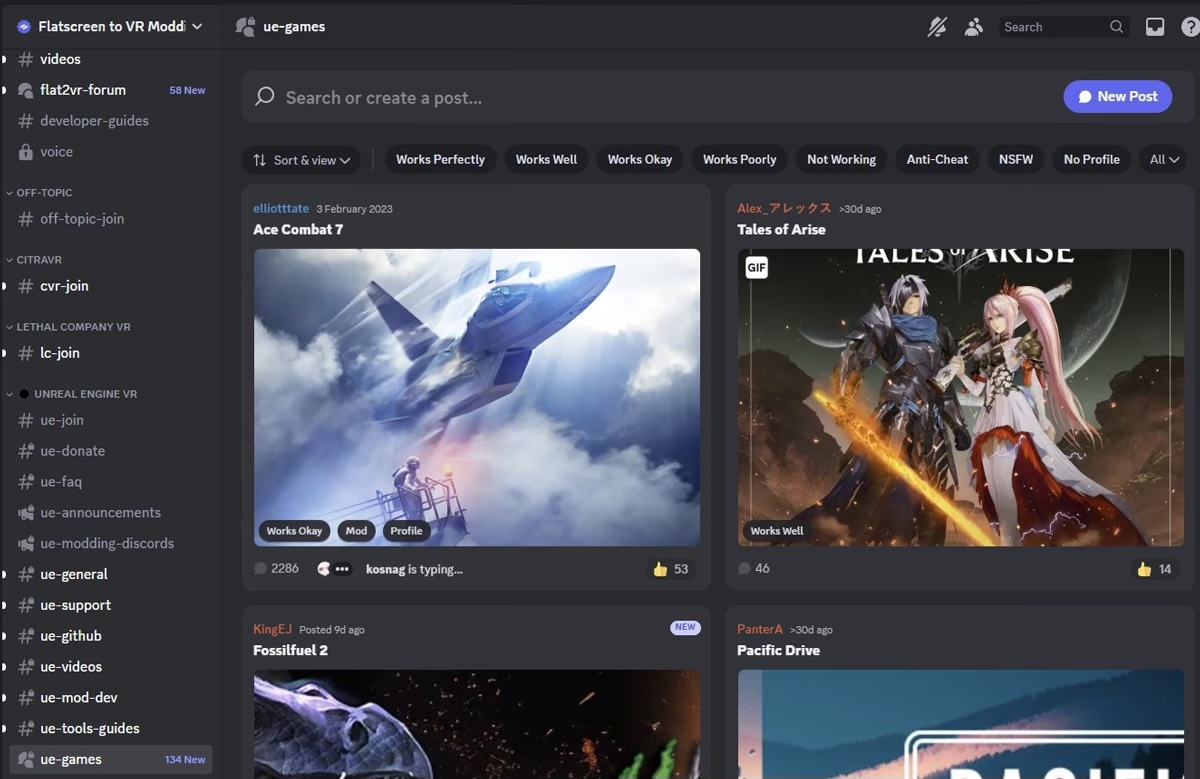Click the 58 New badge on flat2vr-forum
This screenshot has width=1200, height=779.
point(187,90)
